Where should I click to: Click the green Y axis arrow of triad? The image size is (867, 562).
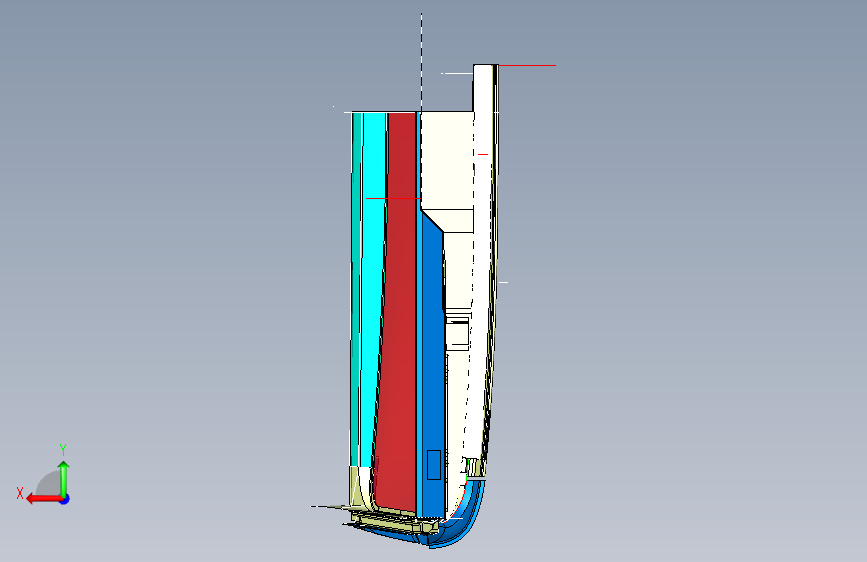[x=64, y=478]
